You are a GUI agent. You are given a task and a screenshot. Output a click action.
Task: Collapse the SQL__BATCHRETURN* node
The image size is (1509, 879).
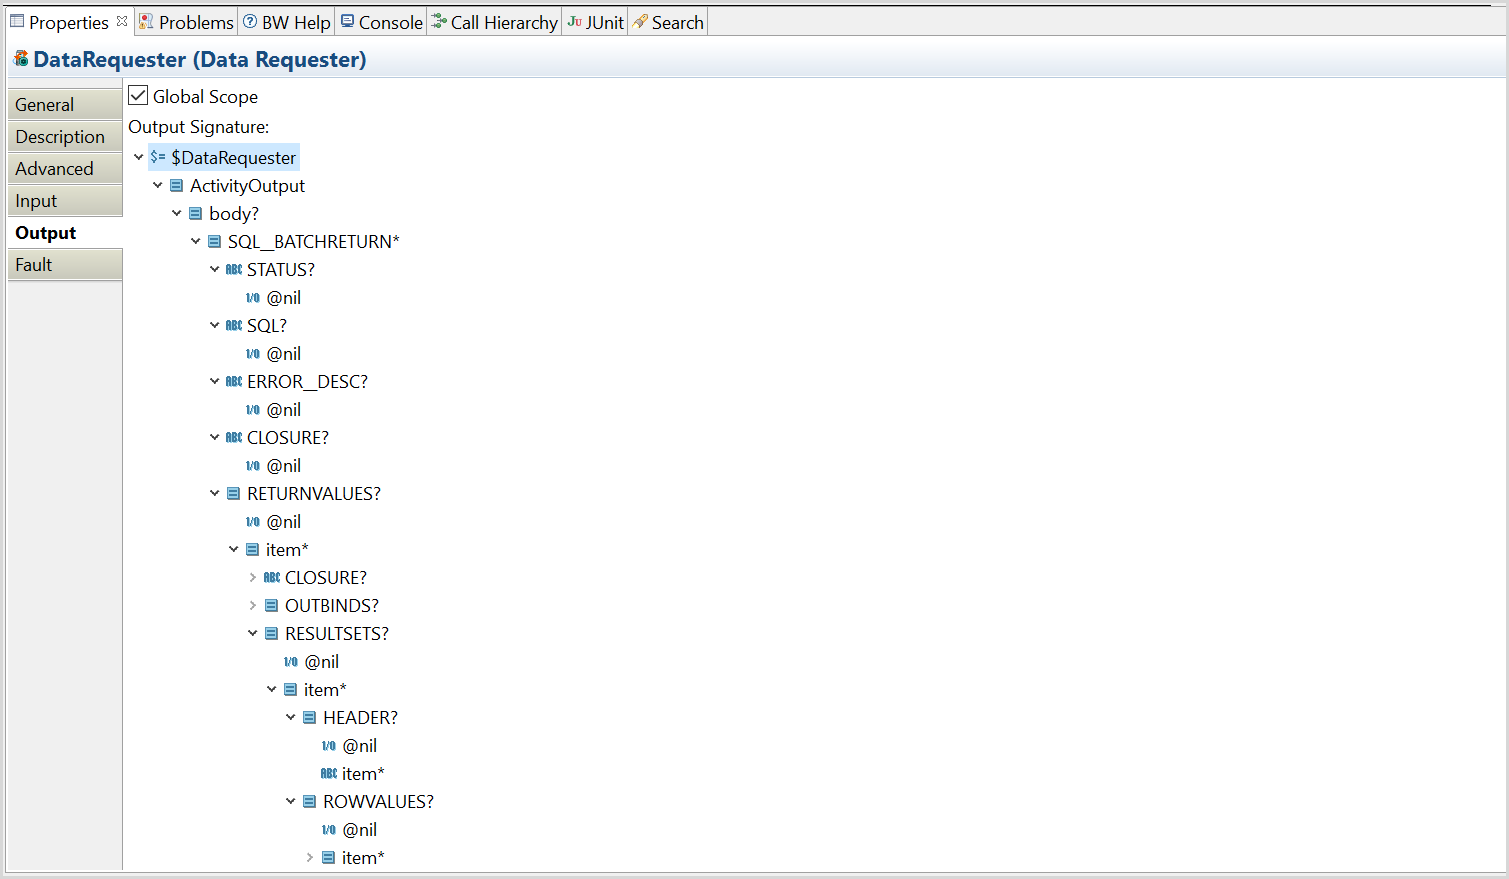(x=196, y=241)
